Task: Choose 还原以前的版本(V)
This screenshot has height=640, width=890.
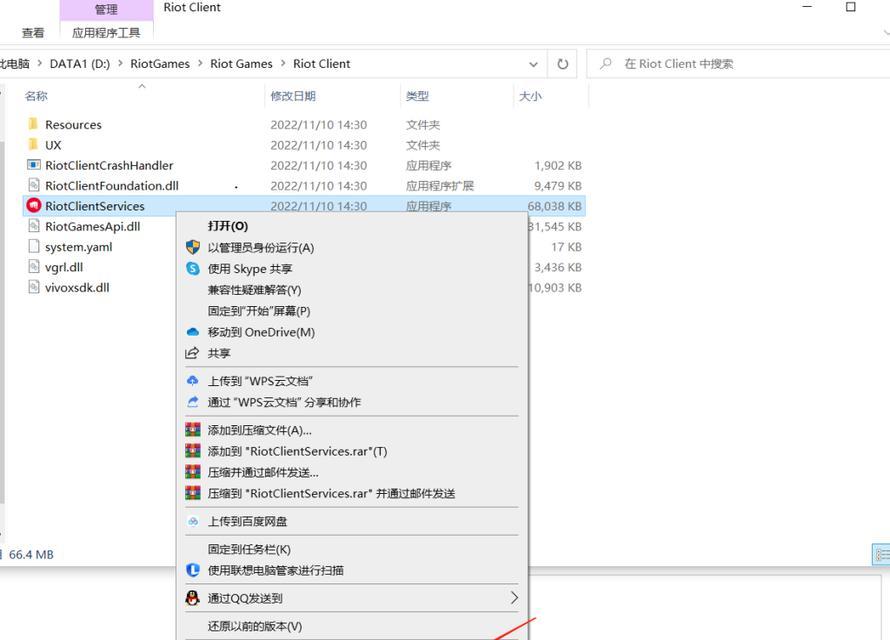Action: tap(254, 625)
